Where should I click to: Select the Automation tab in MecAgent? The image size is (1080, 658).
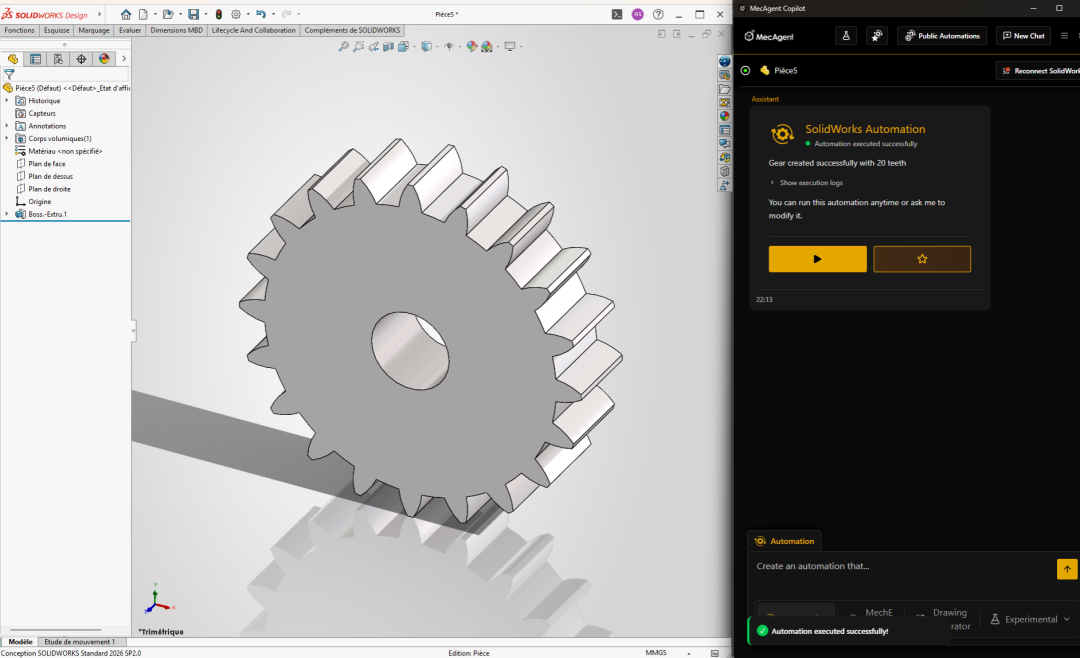[785, 541]
